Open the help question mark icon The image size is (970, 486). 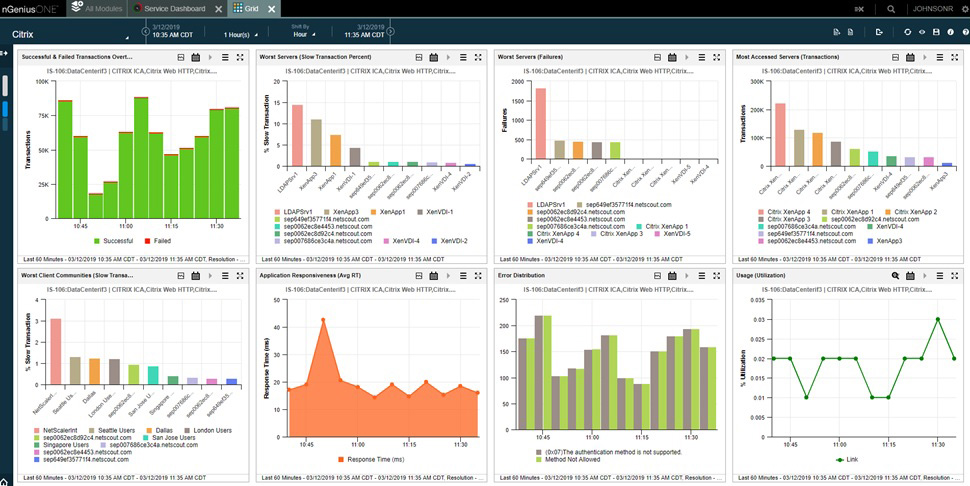point(965,32)
